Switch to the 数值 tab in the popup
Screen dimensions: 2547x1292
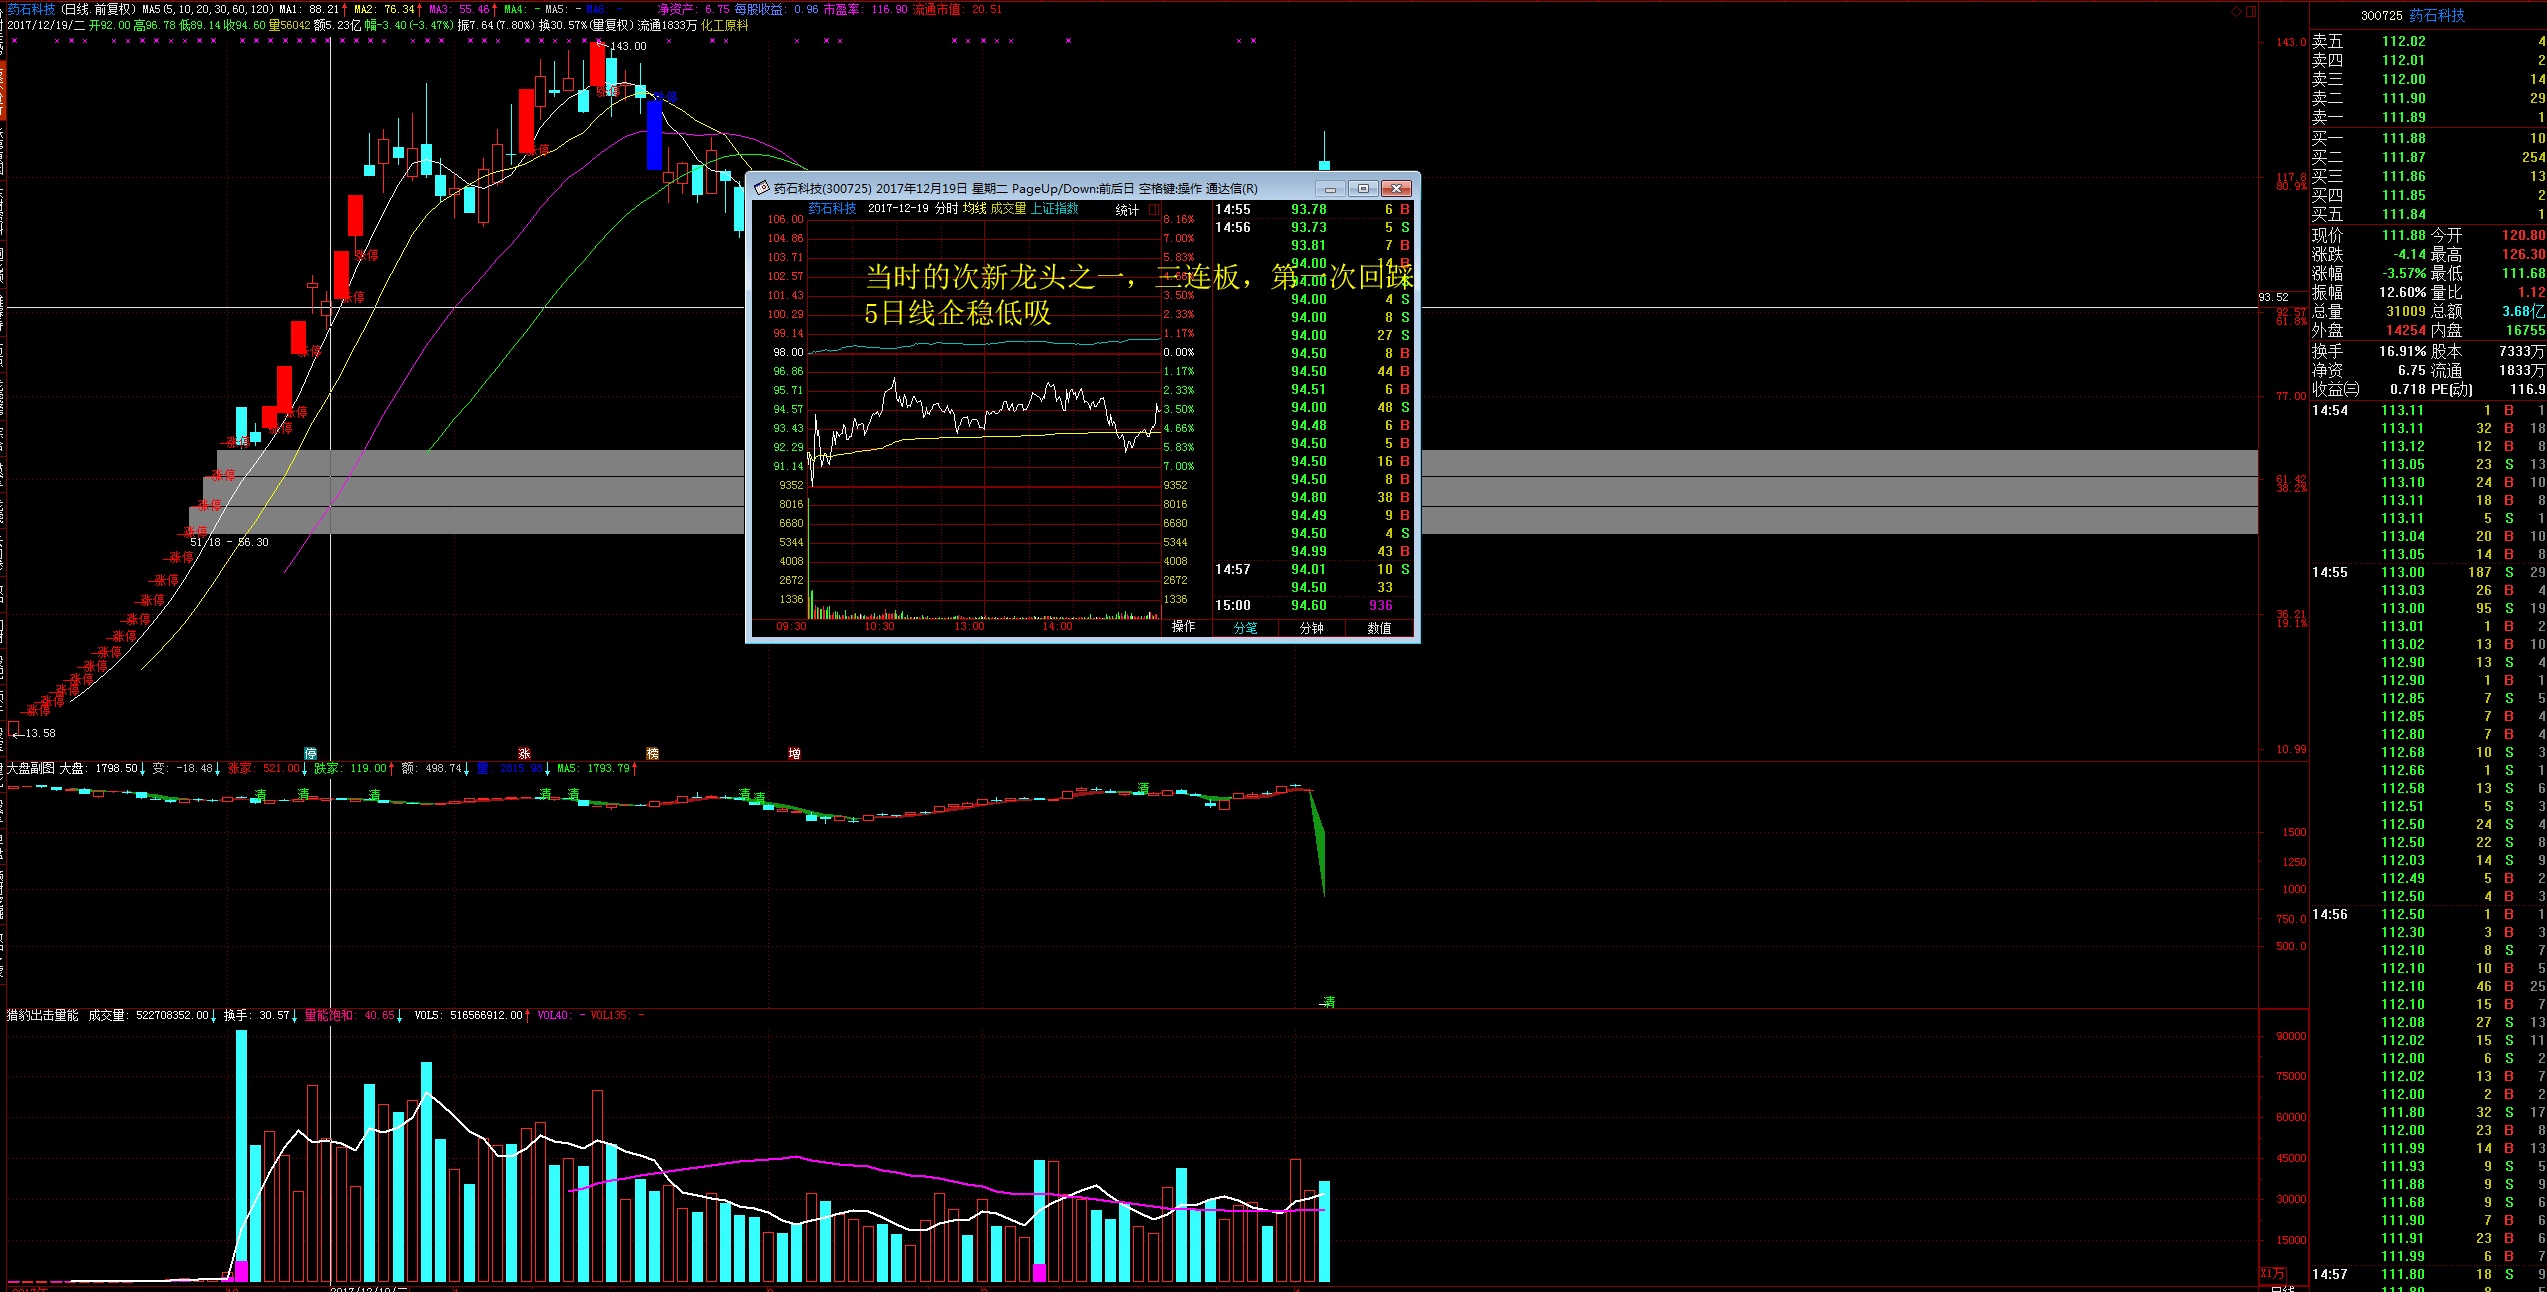1379,628
